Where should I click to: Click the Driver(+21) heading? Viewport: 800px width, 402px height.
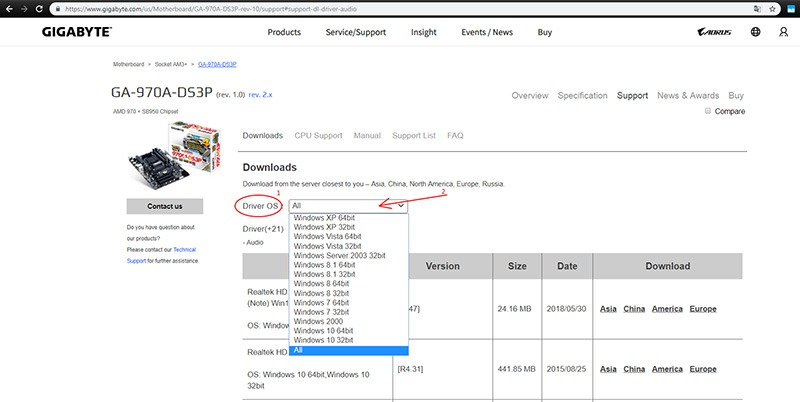(x=263, y=229)
